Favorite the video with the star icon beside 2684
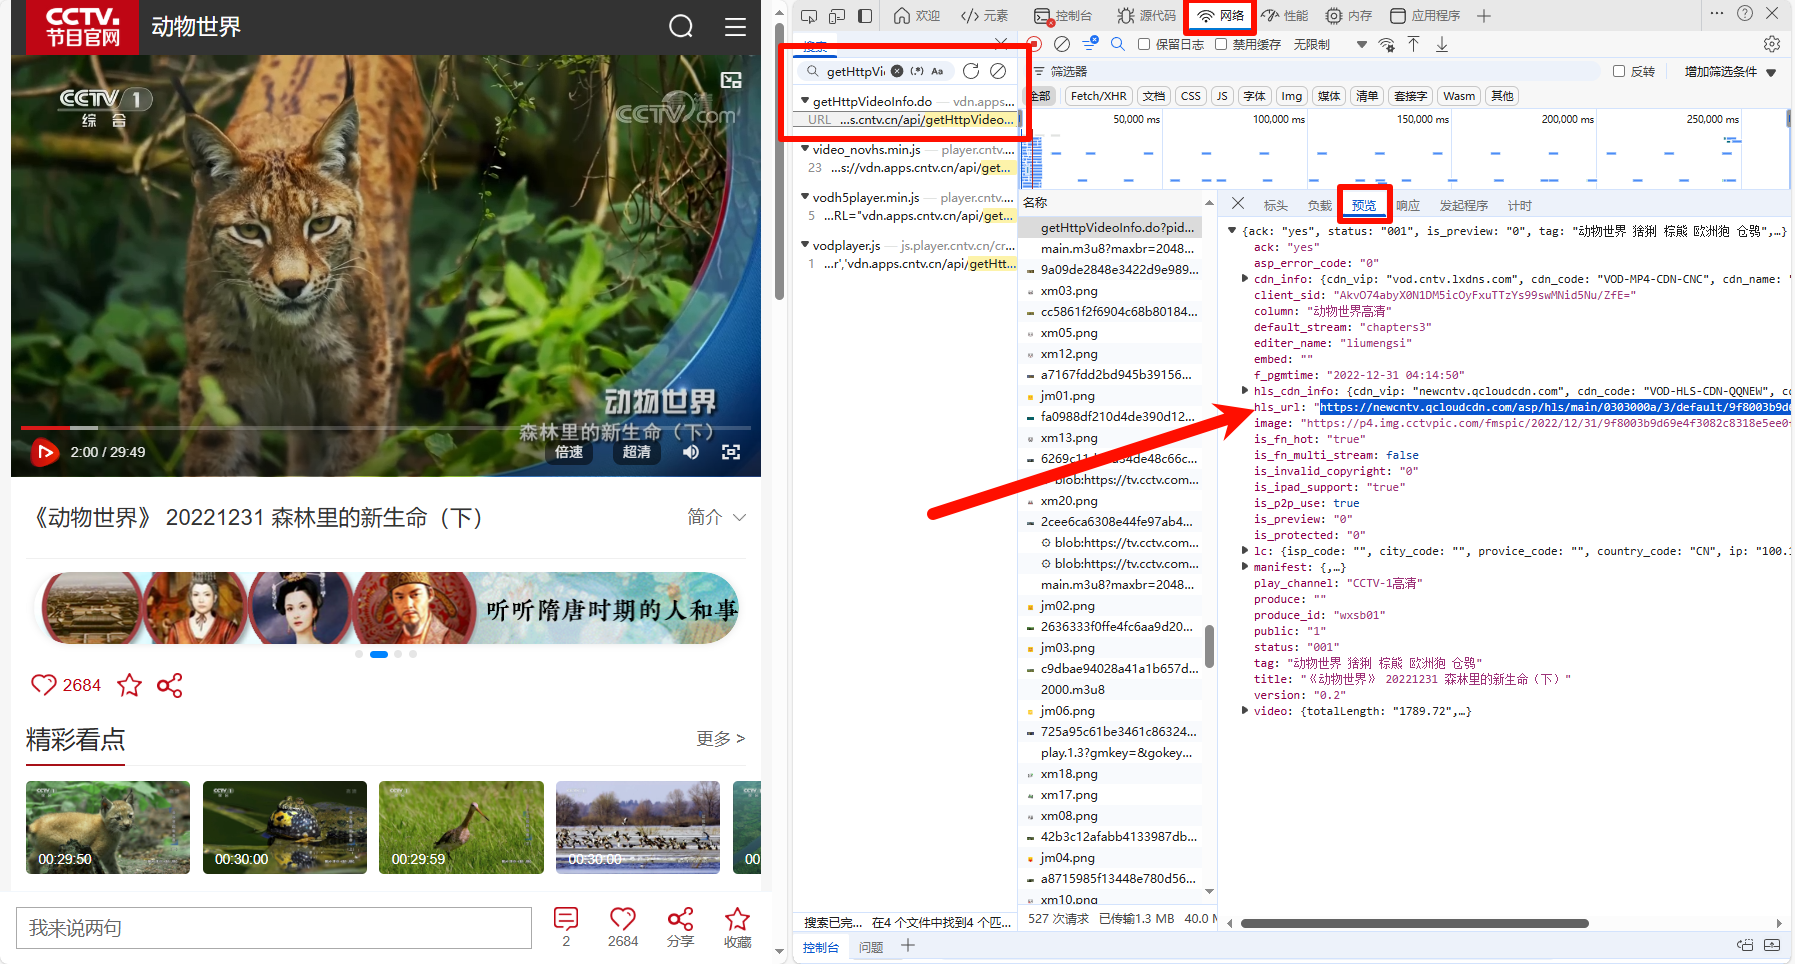This screenshot has width=1795, height=964. (x=129, y=685)
